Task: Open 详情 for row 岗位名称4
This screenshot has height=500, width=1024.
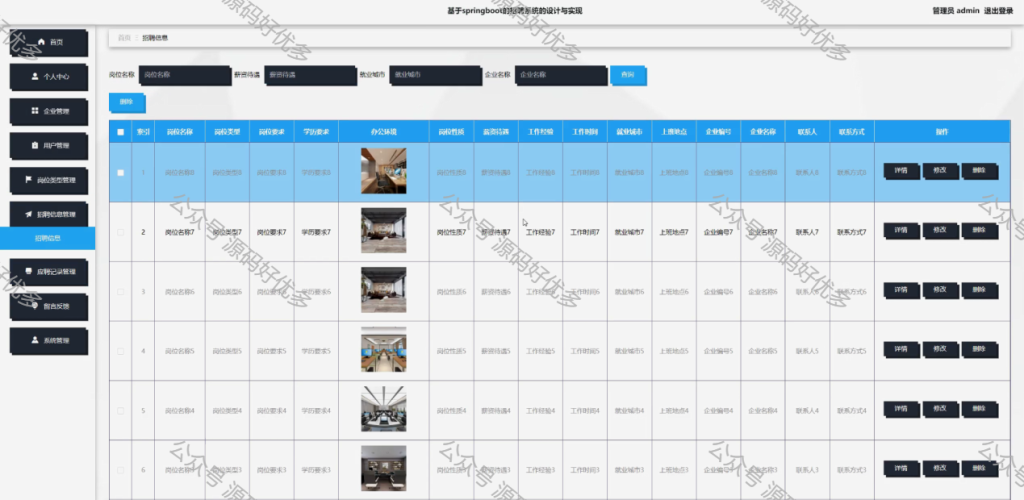Action: pos(901,409)
